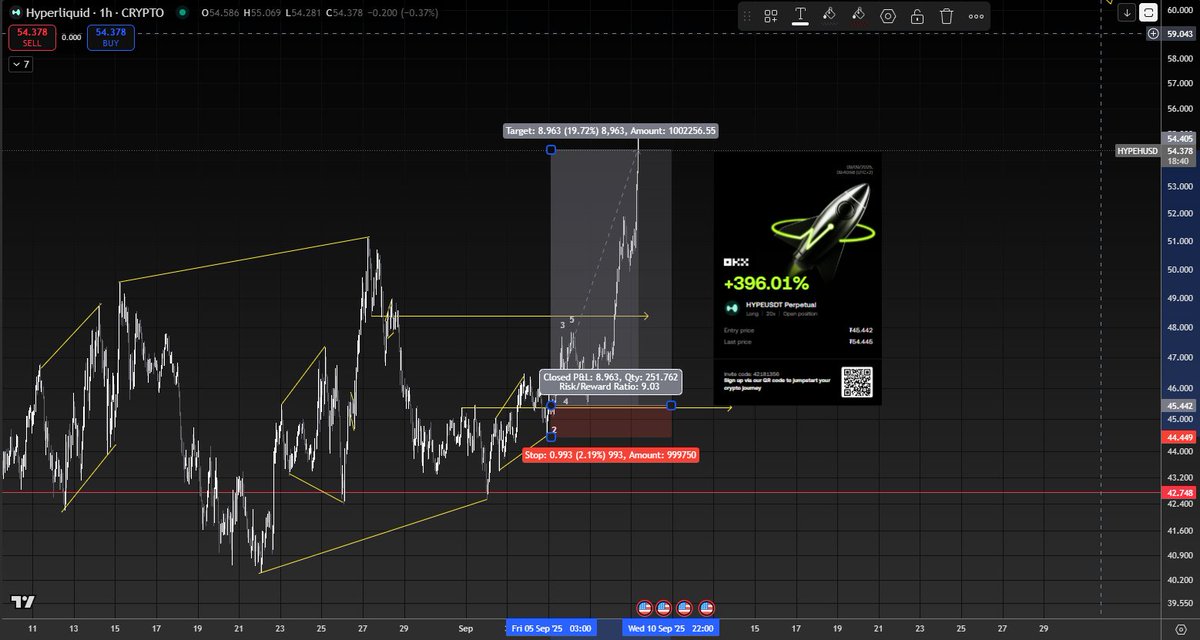Open the TradingView logo at bottom left
This screenshot has height=640, width=1200.
tap(22, 602)
